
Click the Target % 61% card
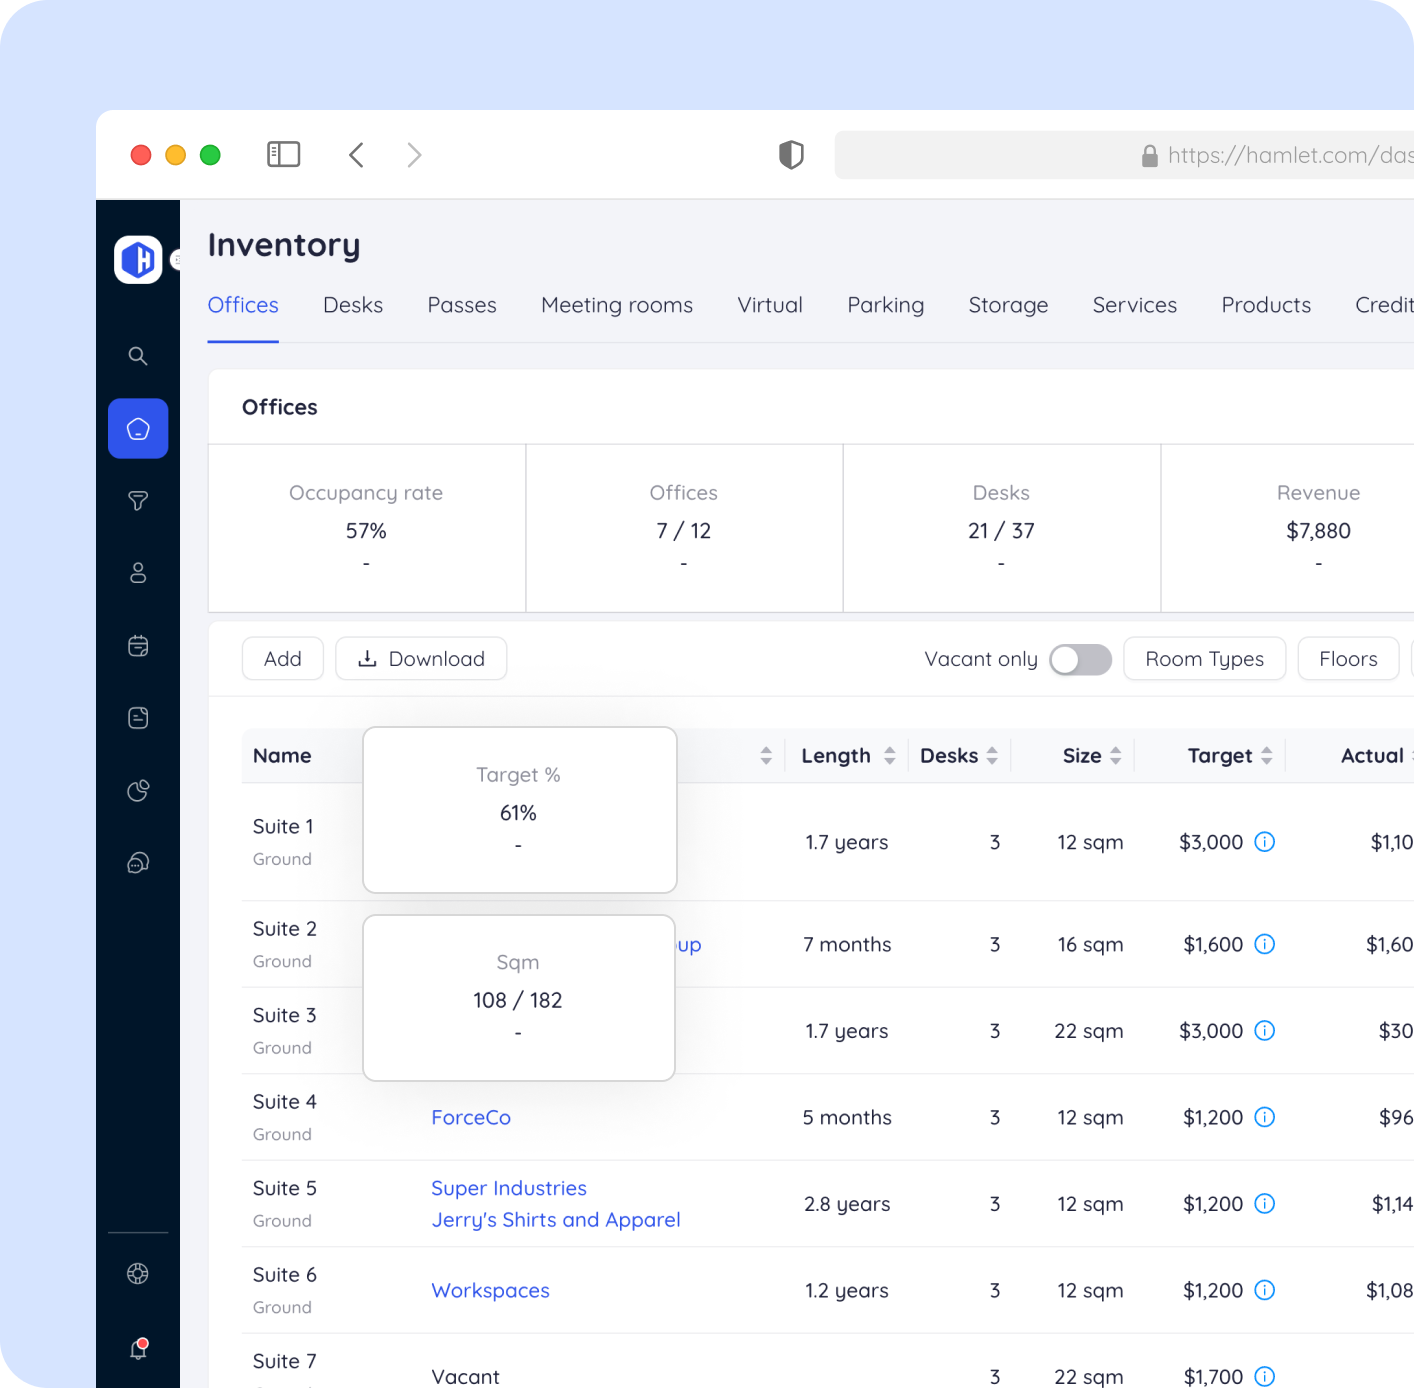[x=520, y=810]
